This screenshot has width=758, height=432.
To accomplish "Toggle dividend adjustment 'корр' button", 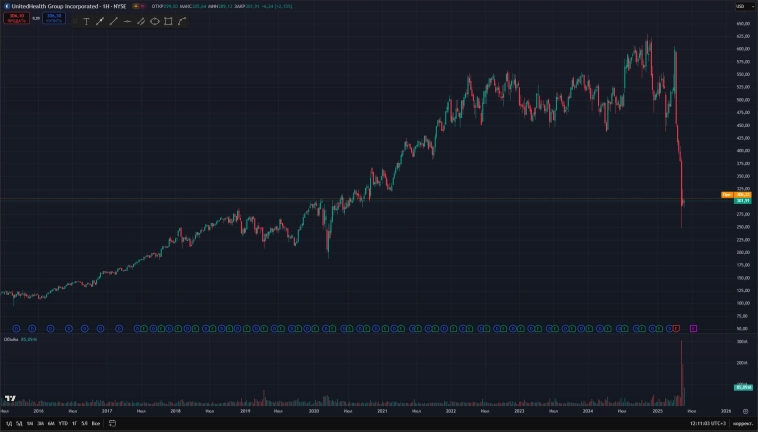I will point(743,423).
